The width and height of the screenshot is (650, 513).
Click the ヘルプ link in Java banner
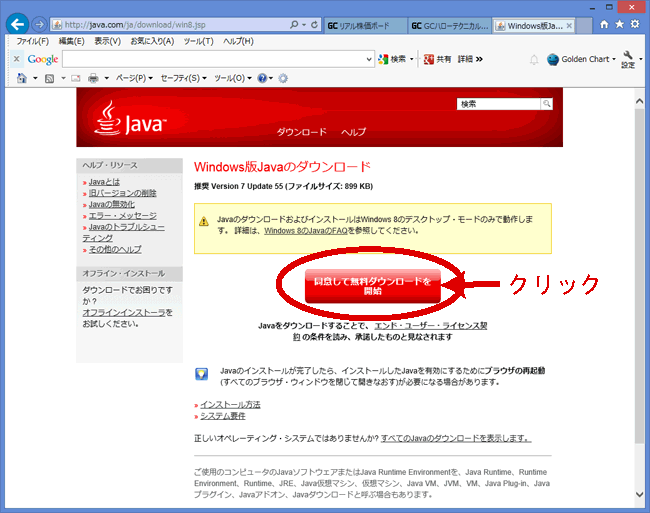point(353,132)
